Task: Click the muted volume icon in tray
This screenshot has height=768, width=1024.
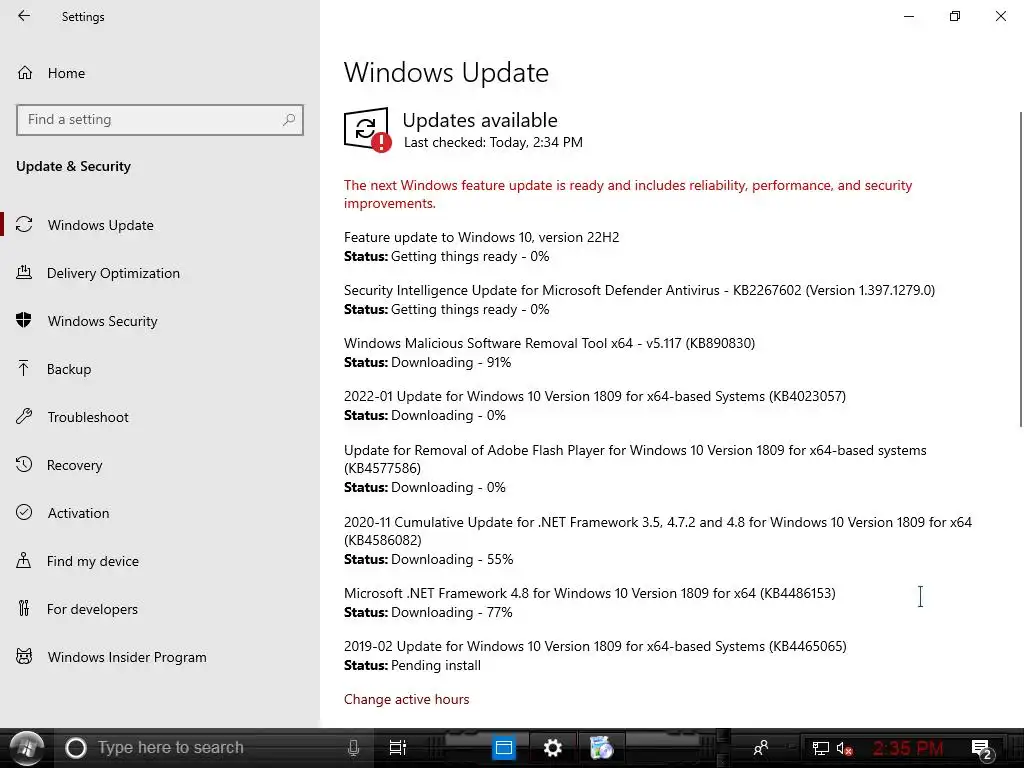Action: click(844, 748)
